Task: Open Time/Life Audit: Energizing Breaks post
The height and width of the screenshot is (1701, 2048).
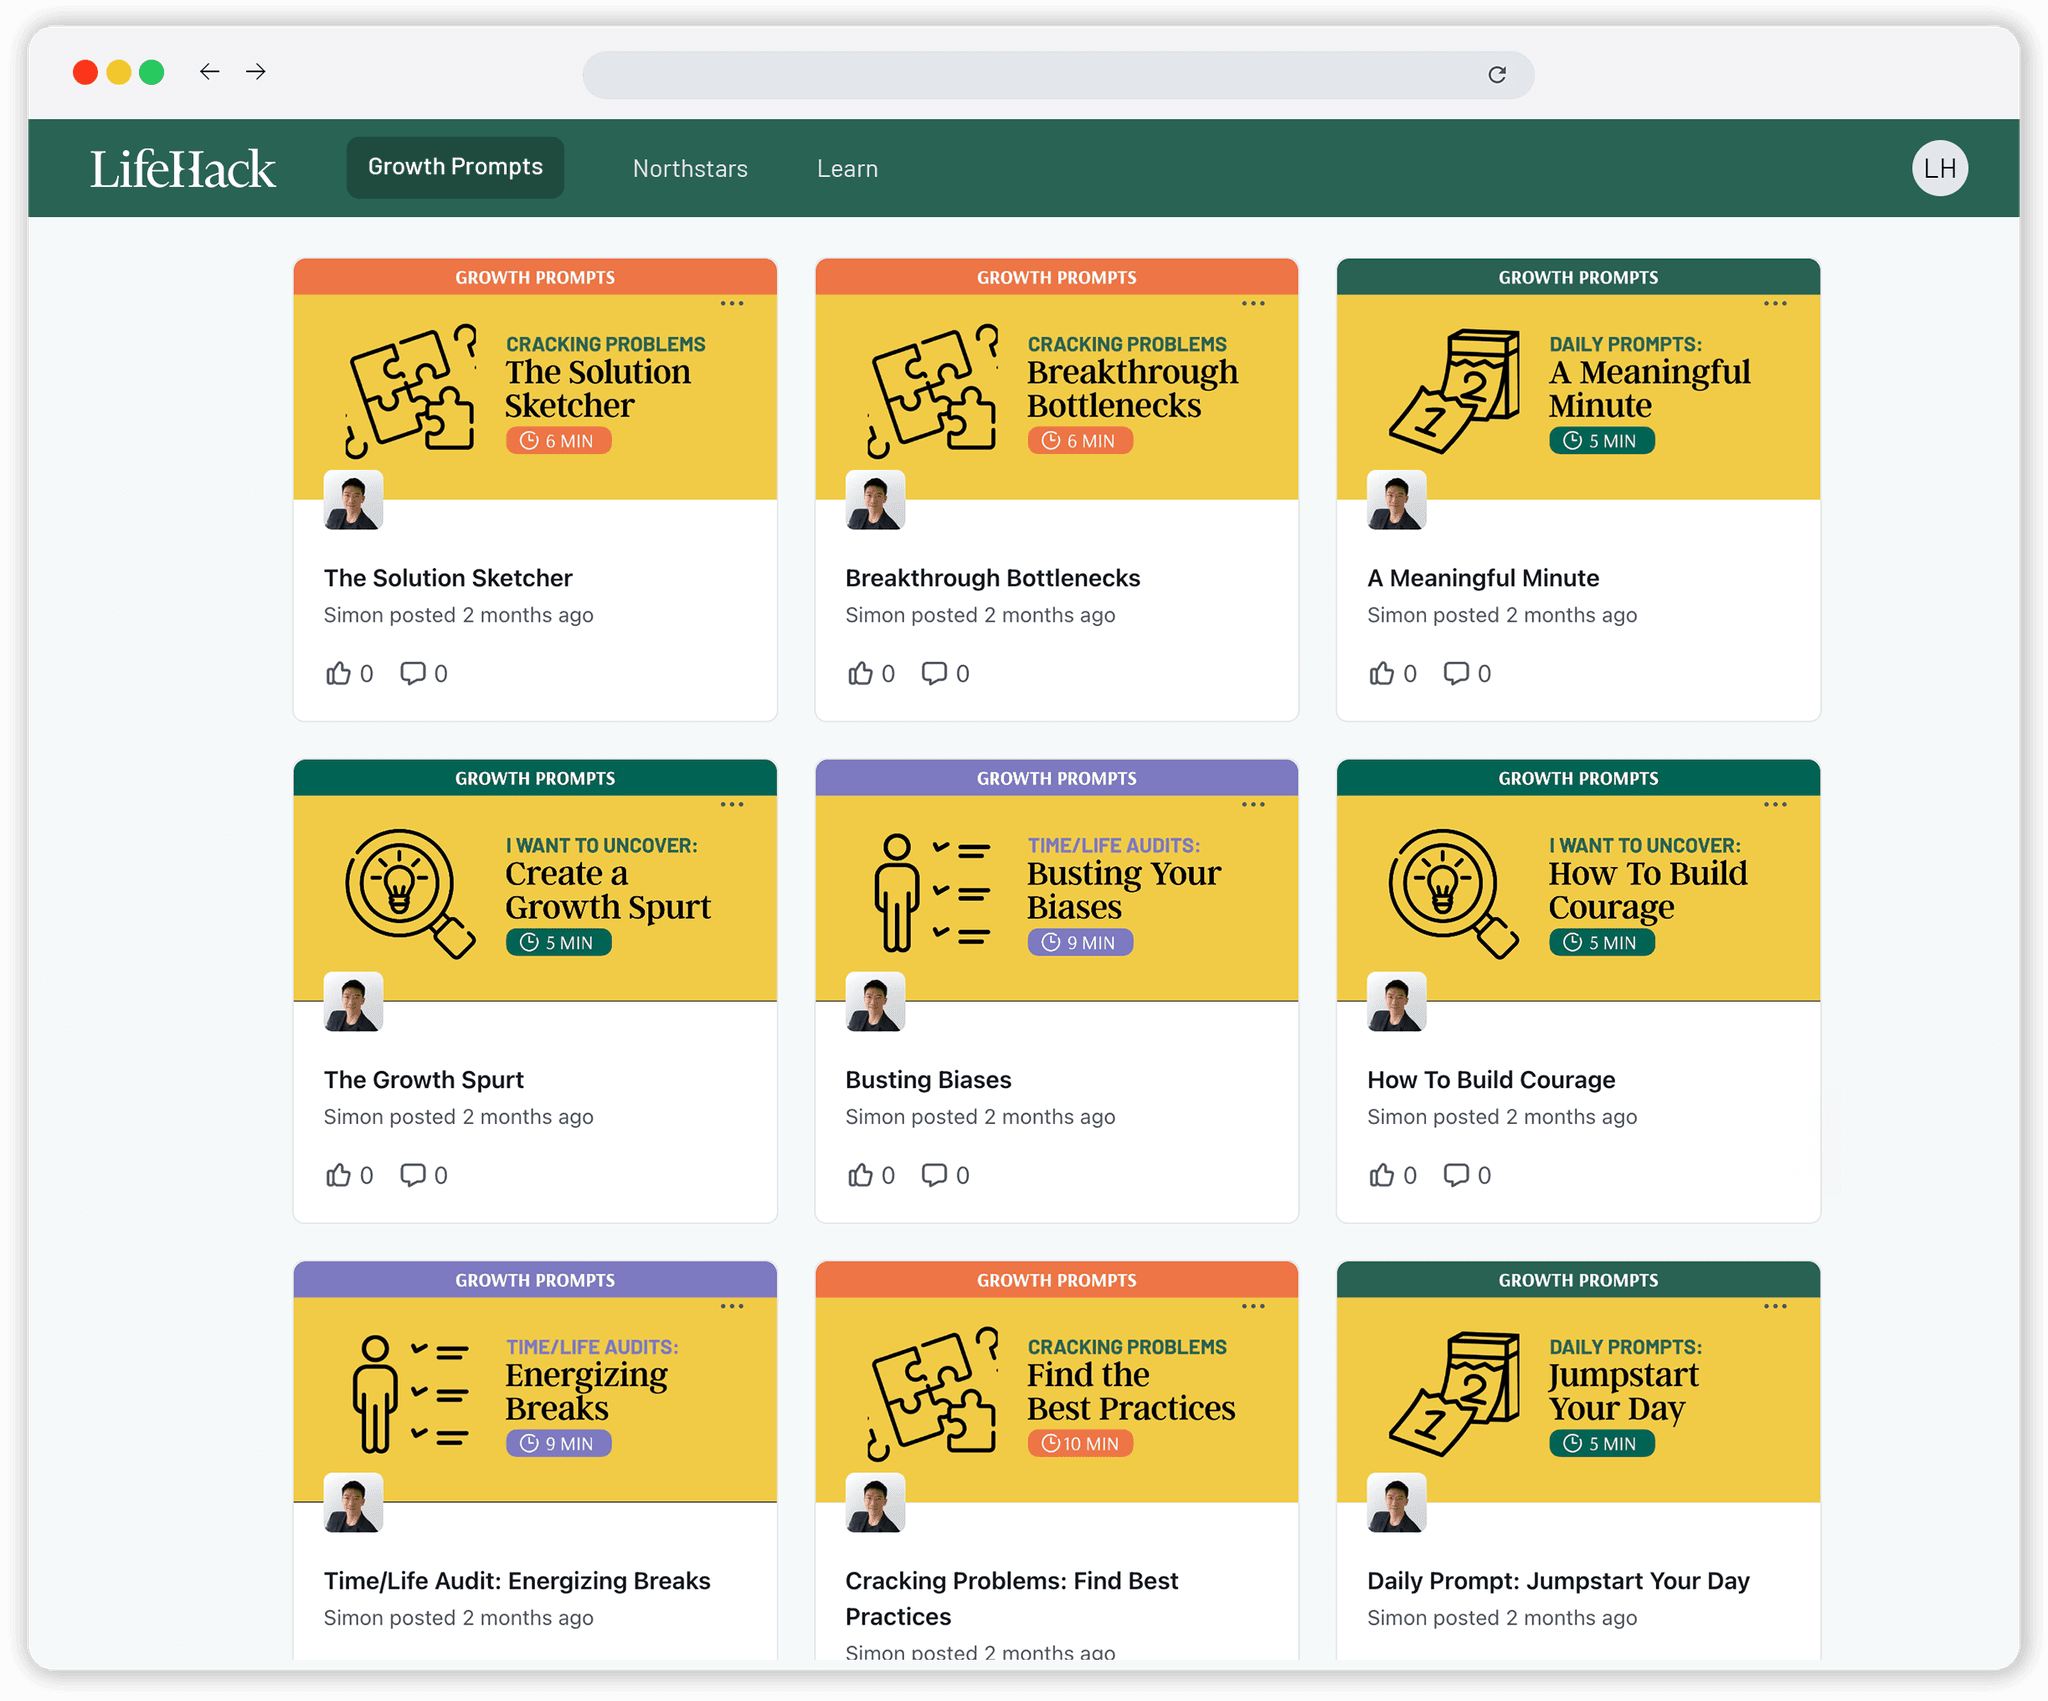Action: pyautogui.click(x=517, y=1581)
